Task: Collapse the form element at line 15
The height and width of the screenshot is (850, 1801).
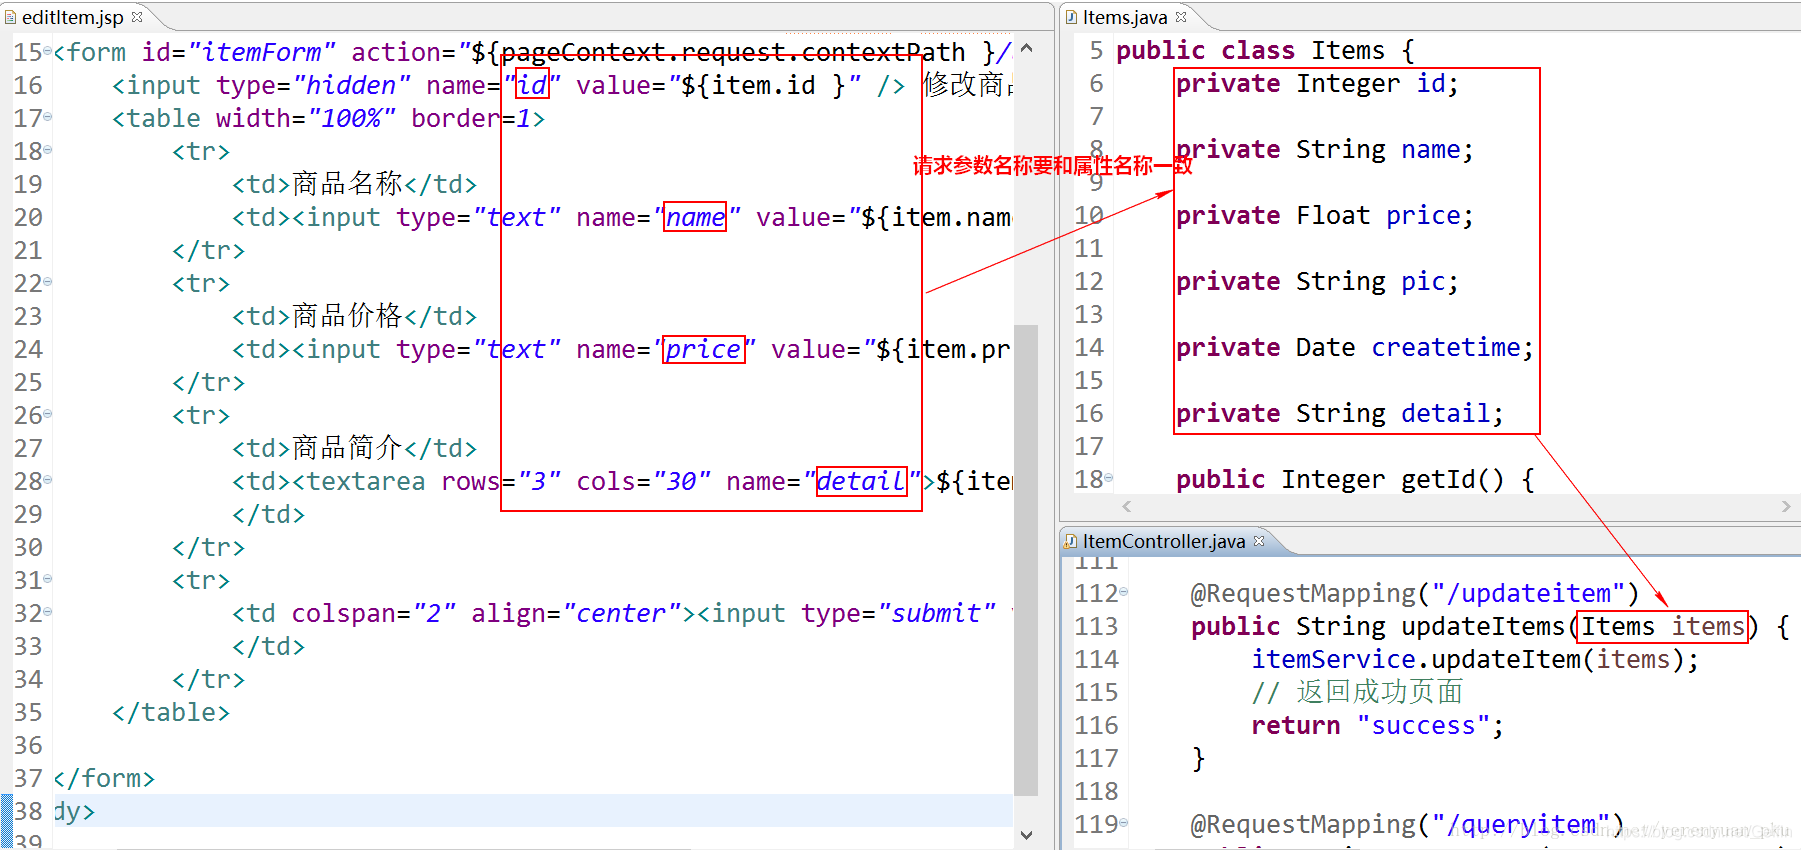Action: click(47, 51)
